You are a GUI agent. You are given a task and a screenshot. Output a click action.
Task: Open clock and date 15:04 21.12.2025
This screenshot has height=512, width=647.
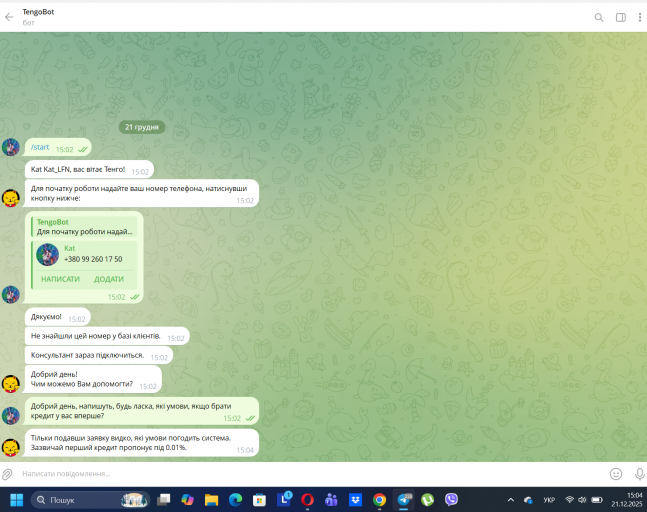(x=627, y=500)
